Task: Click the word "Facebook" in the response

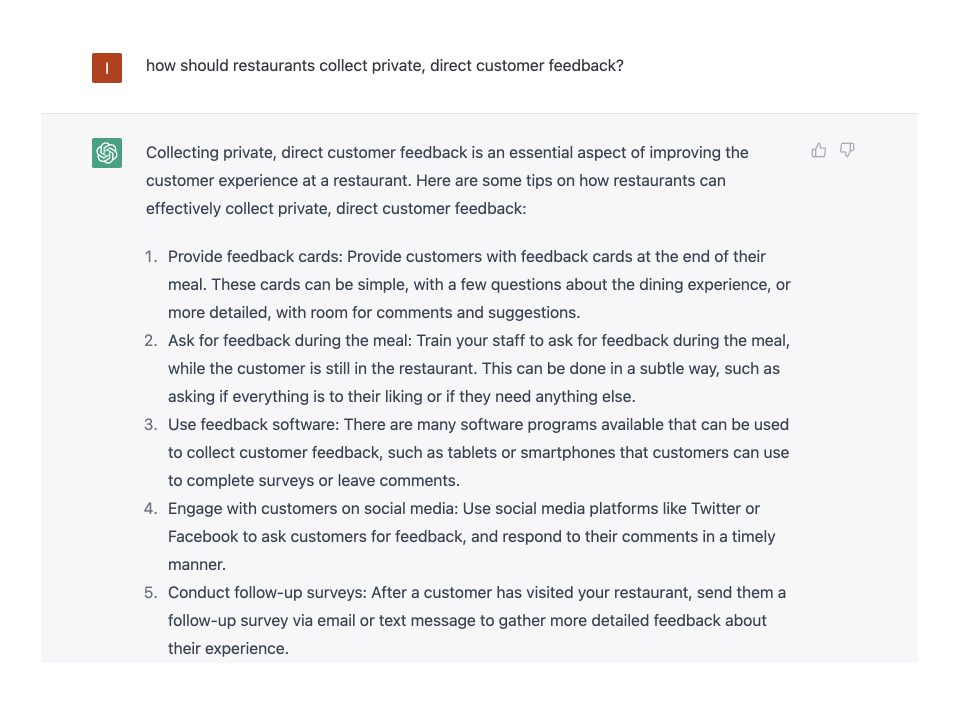Action: pyautogui.click(x=204, y=536)
